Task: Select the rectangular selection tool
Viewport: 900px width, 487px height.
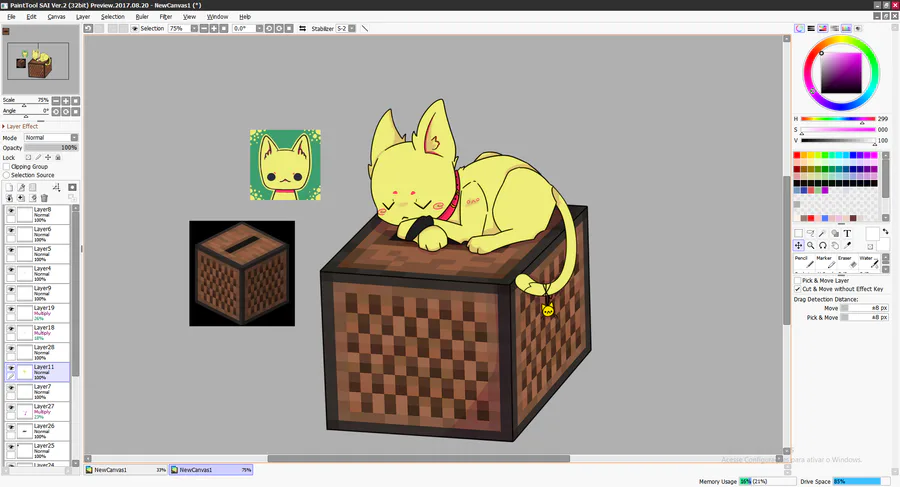Action: tap(798, 233)
